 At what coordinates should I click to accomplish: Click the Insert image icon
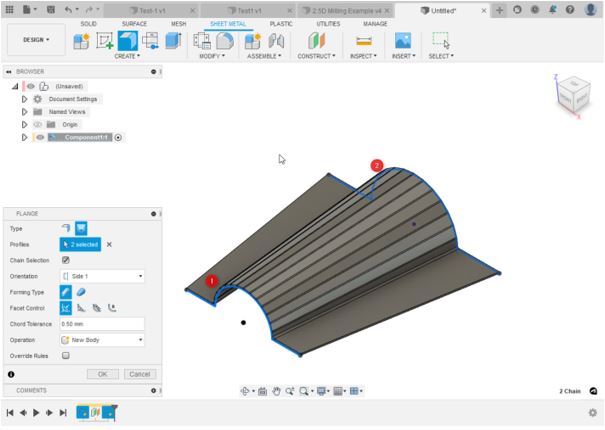[403, 41]
